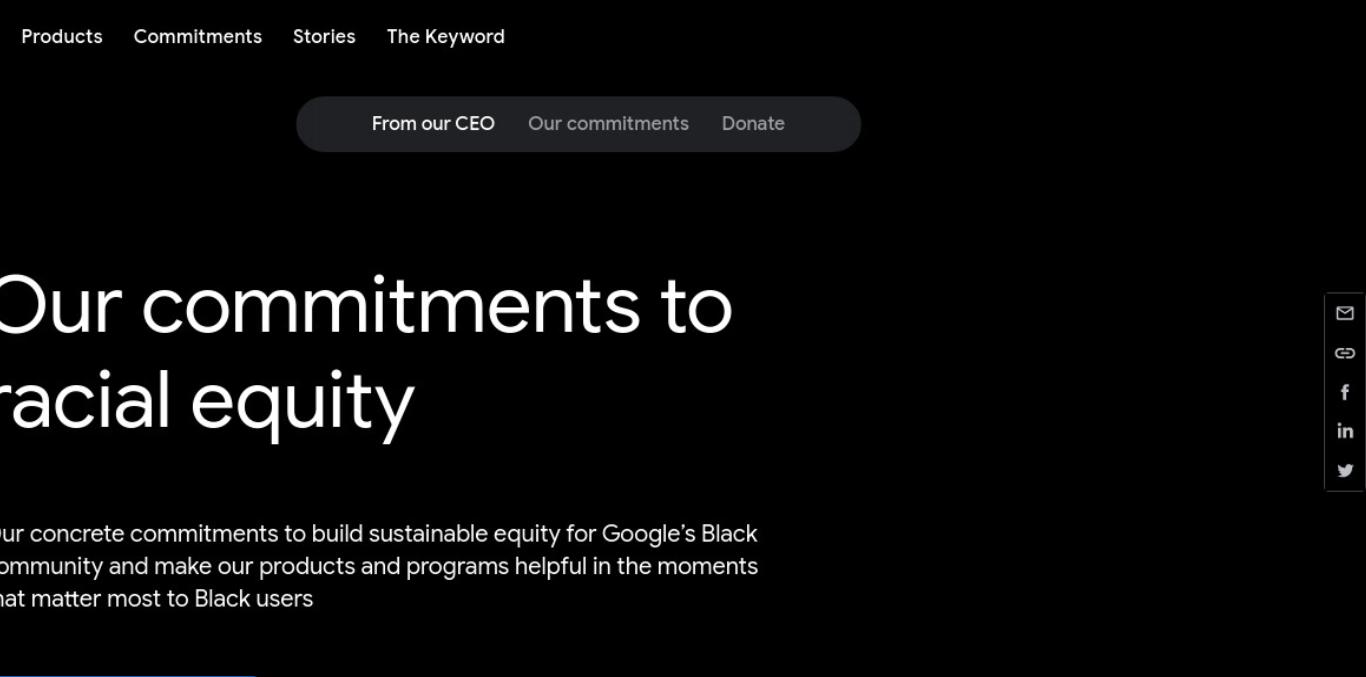This screenshot has height=677, width=1366.
Task: Share on Twitter using the bird icon
Action: click(1345, 470)
